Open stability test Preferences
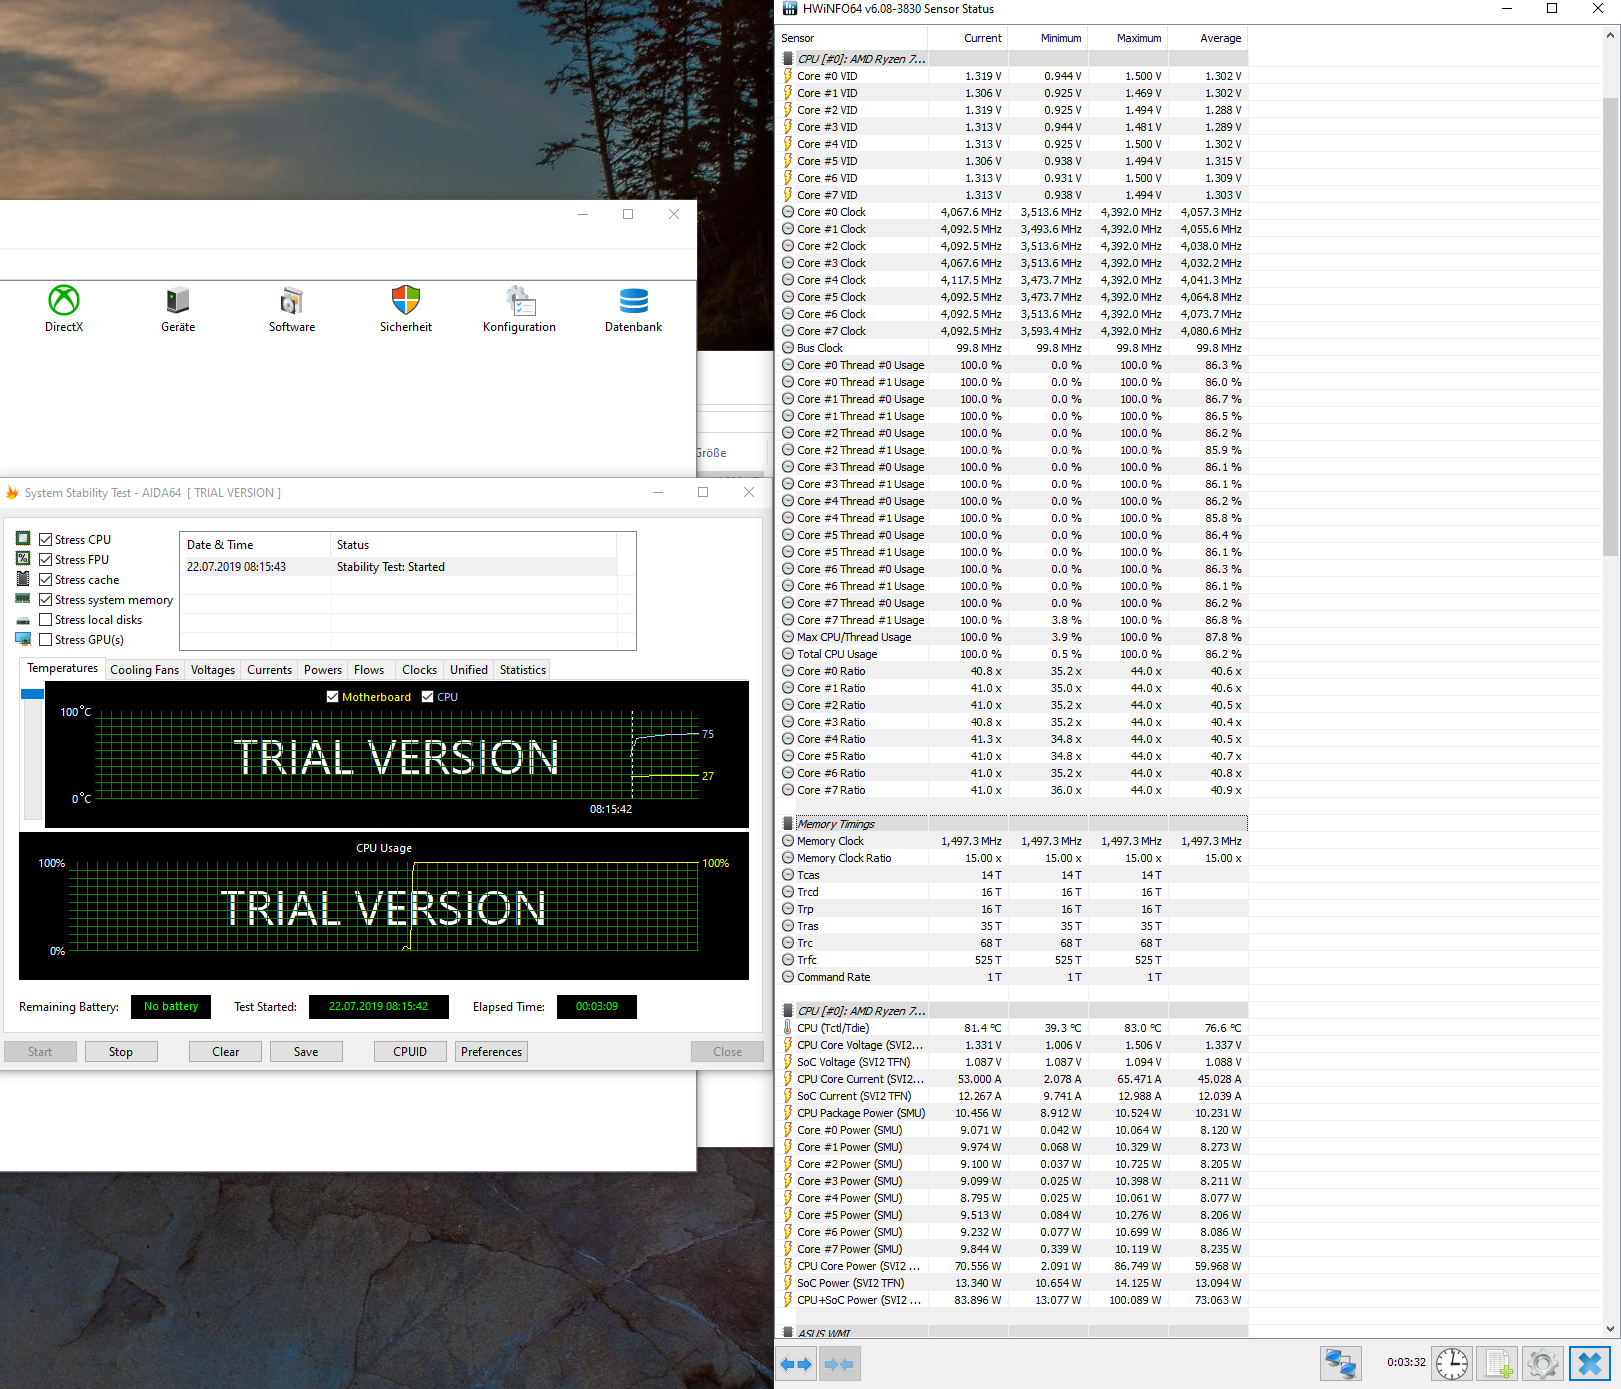1621x1389 pixels. [491, 1052]
